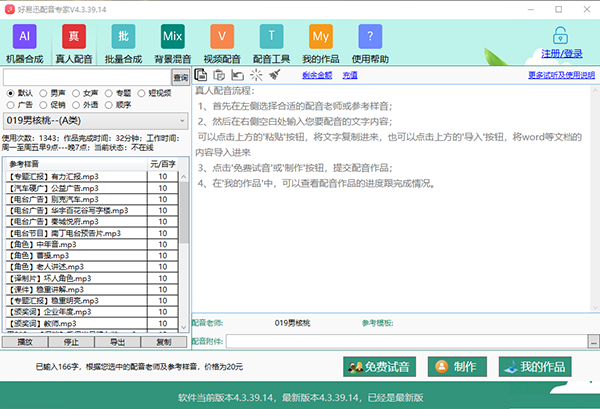
Task: Open the 批量合成 batch synthesis module
Action: pyautogui.click(x=123, y=44)
